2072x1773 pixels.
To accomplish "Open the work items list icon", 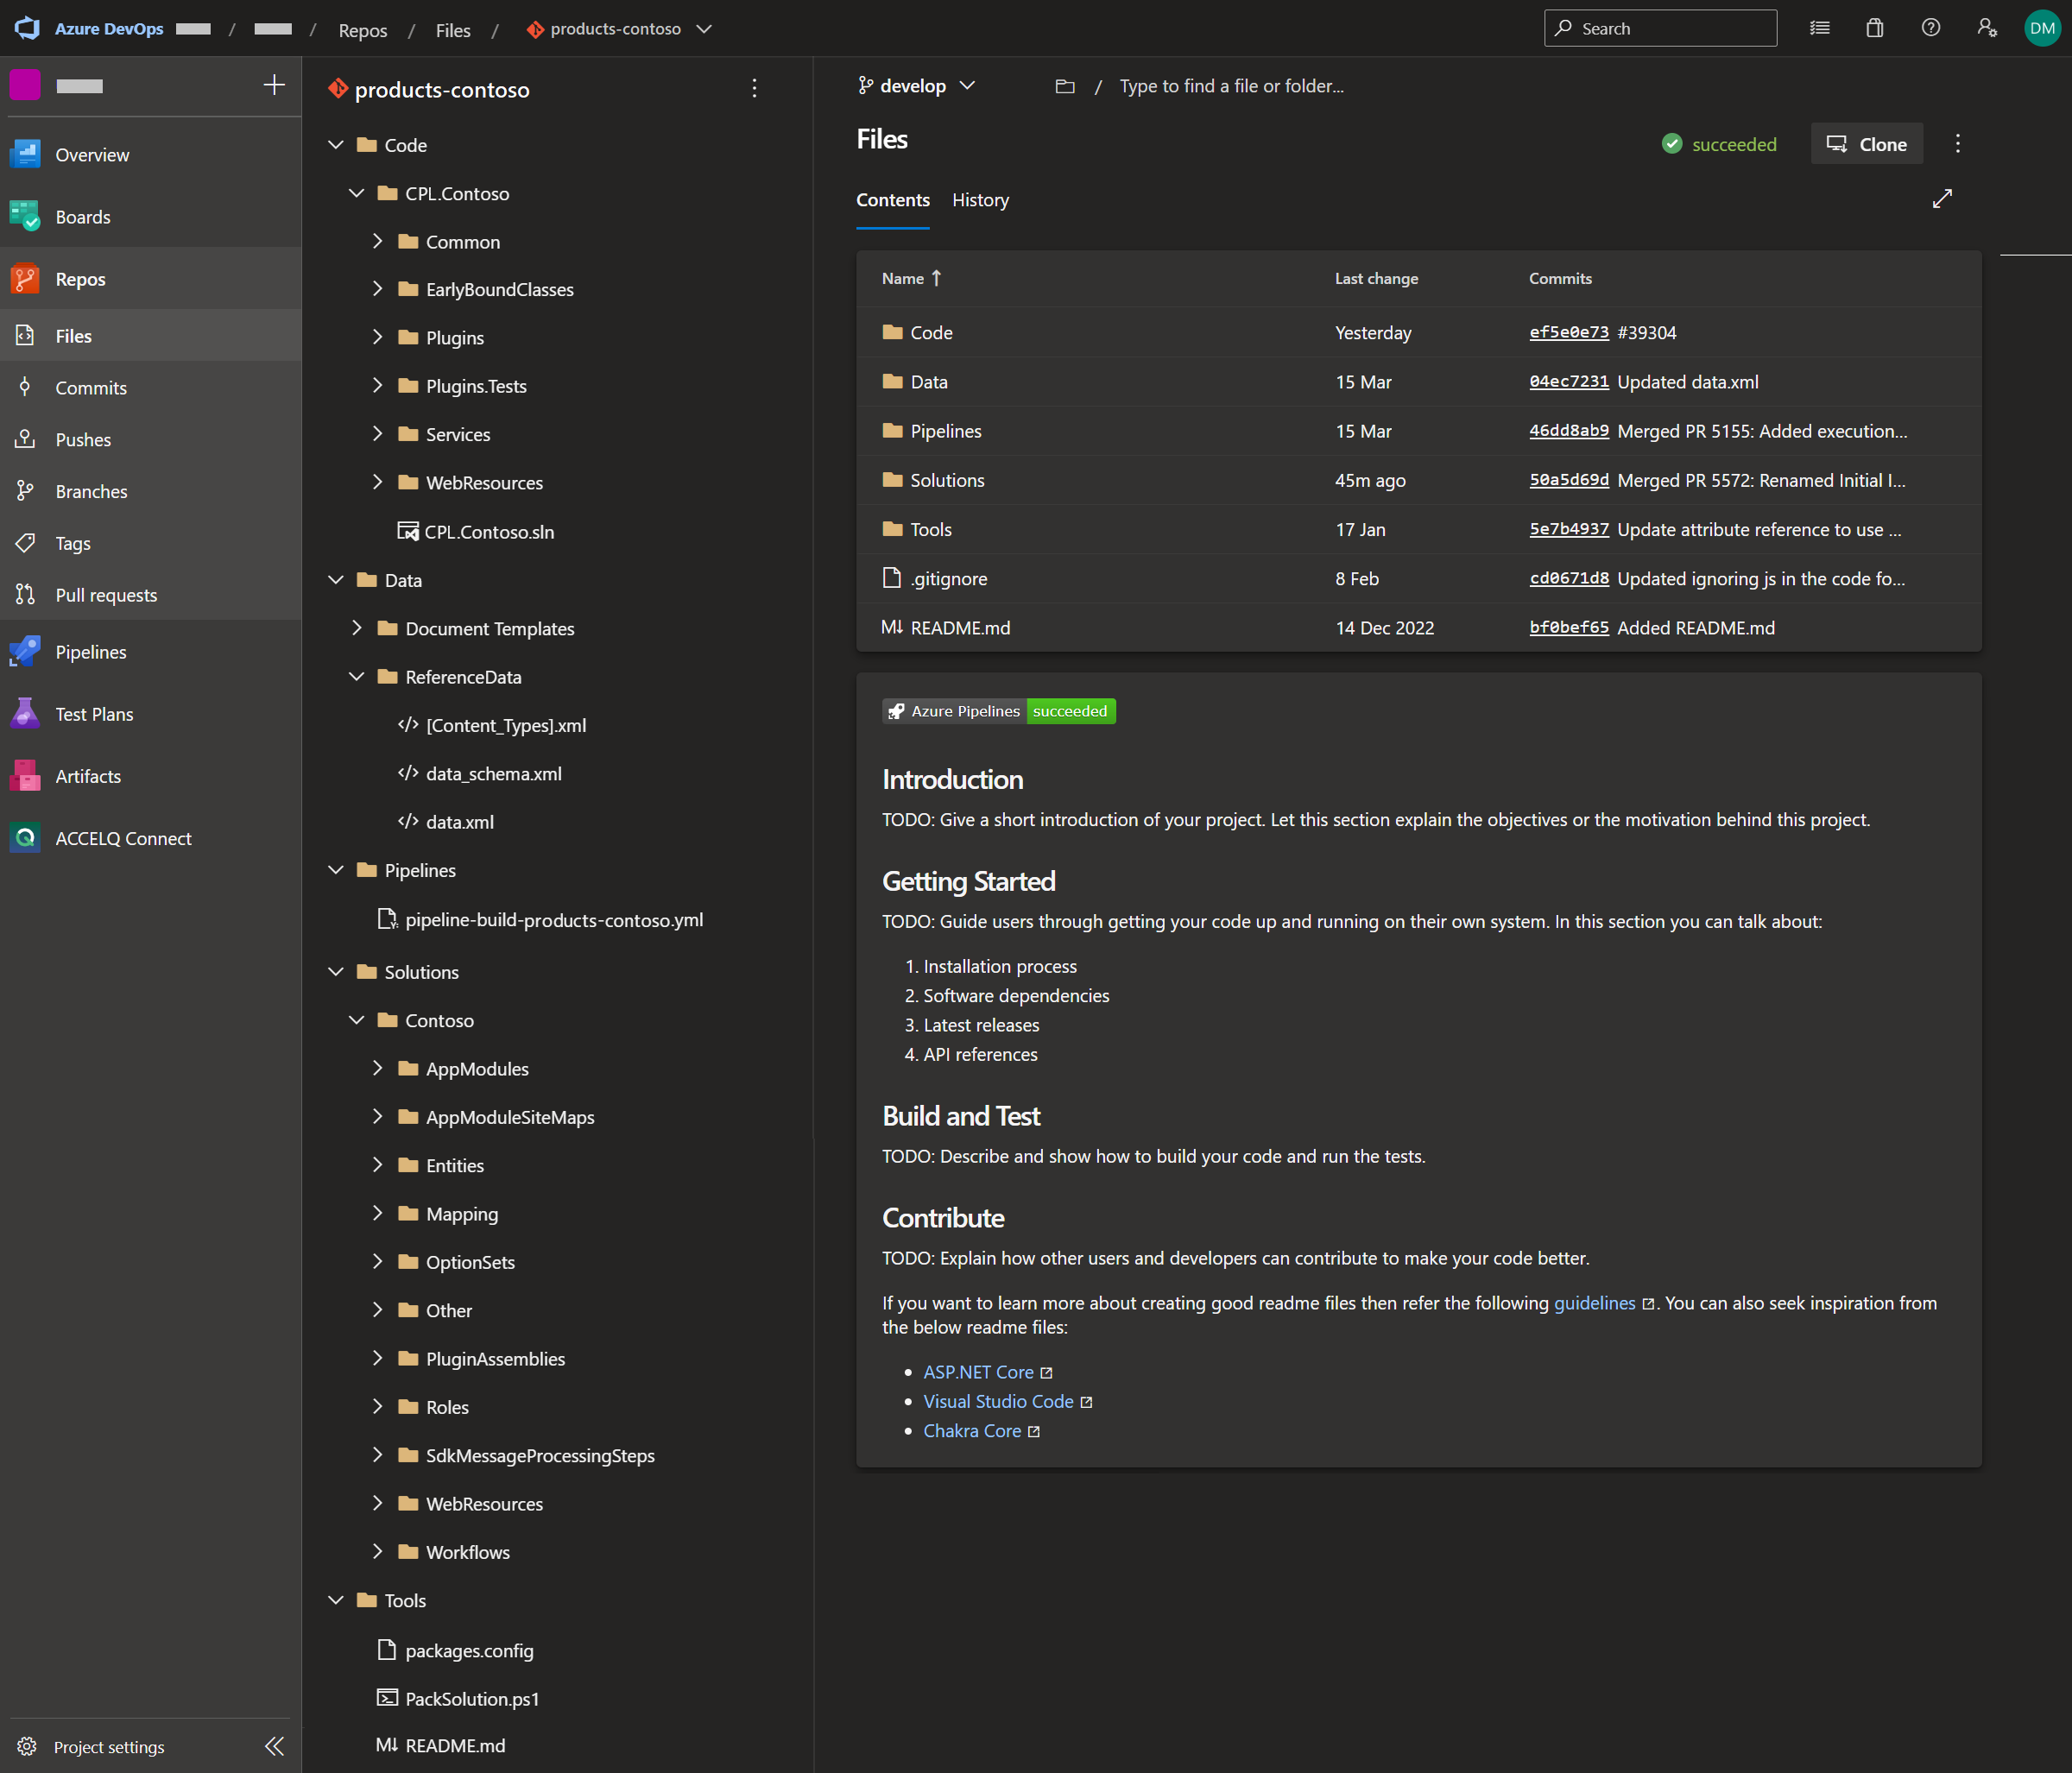I will tap(1819, 28).
